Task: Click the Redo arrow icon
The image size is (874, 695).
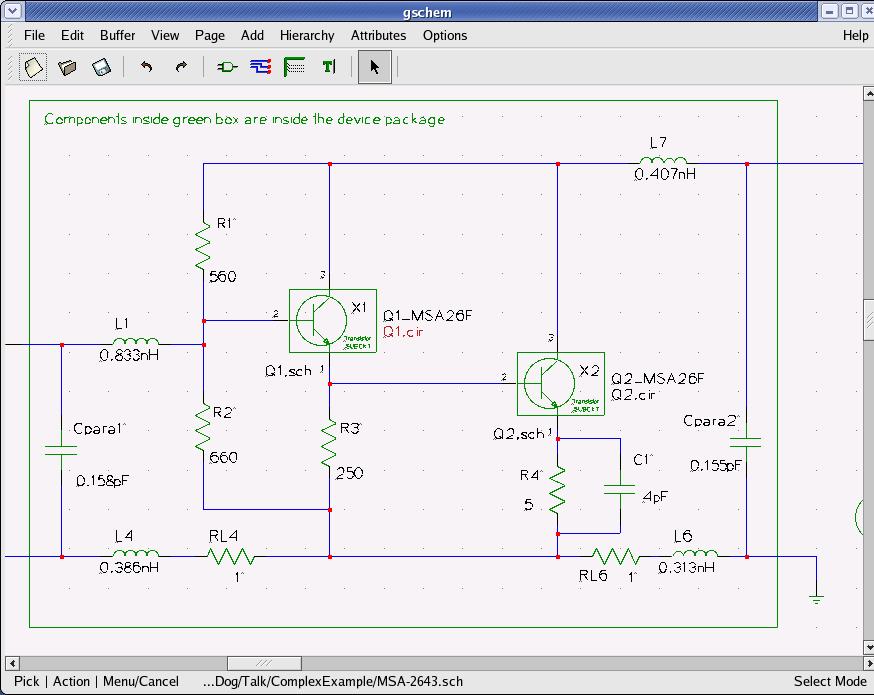Action: point(181,67)
